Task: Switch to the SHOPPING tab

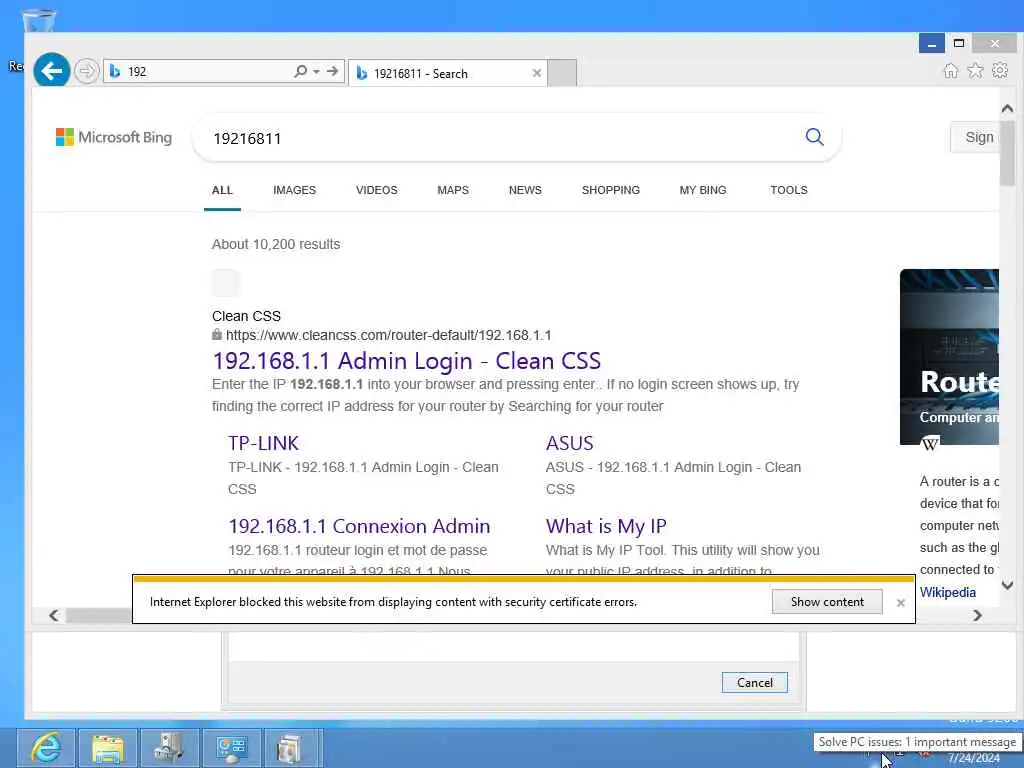Action: coord(611,190)
